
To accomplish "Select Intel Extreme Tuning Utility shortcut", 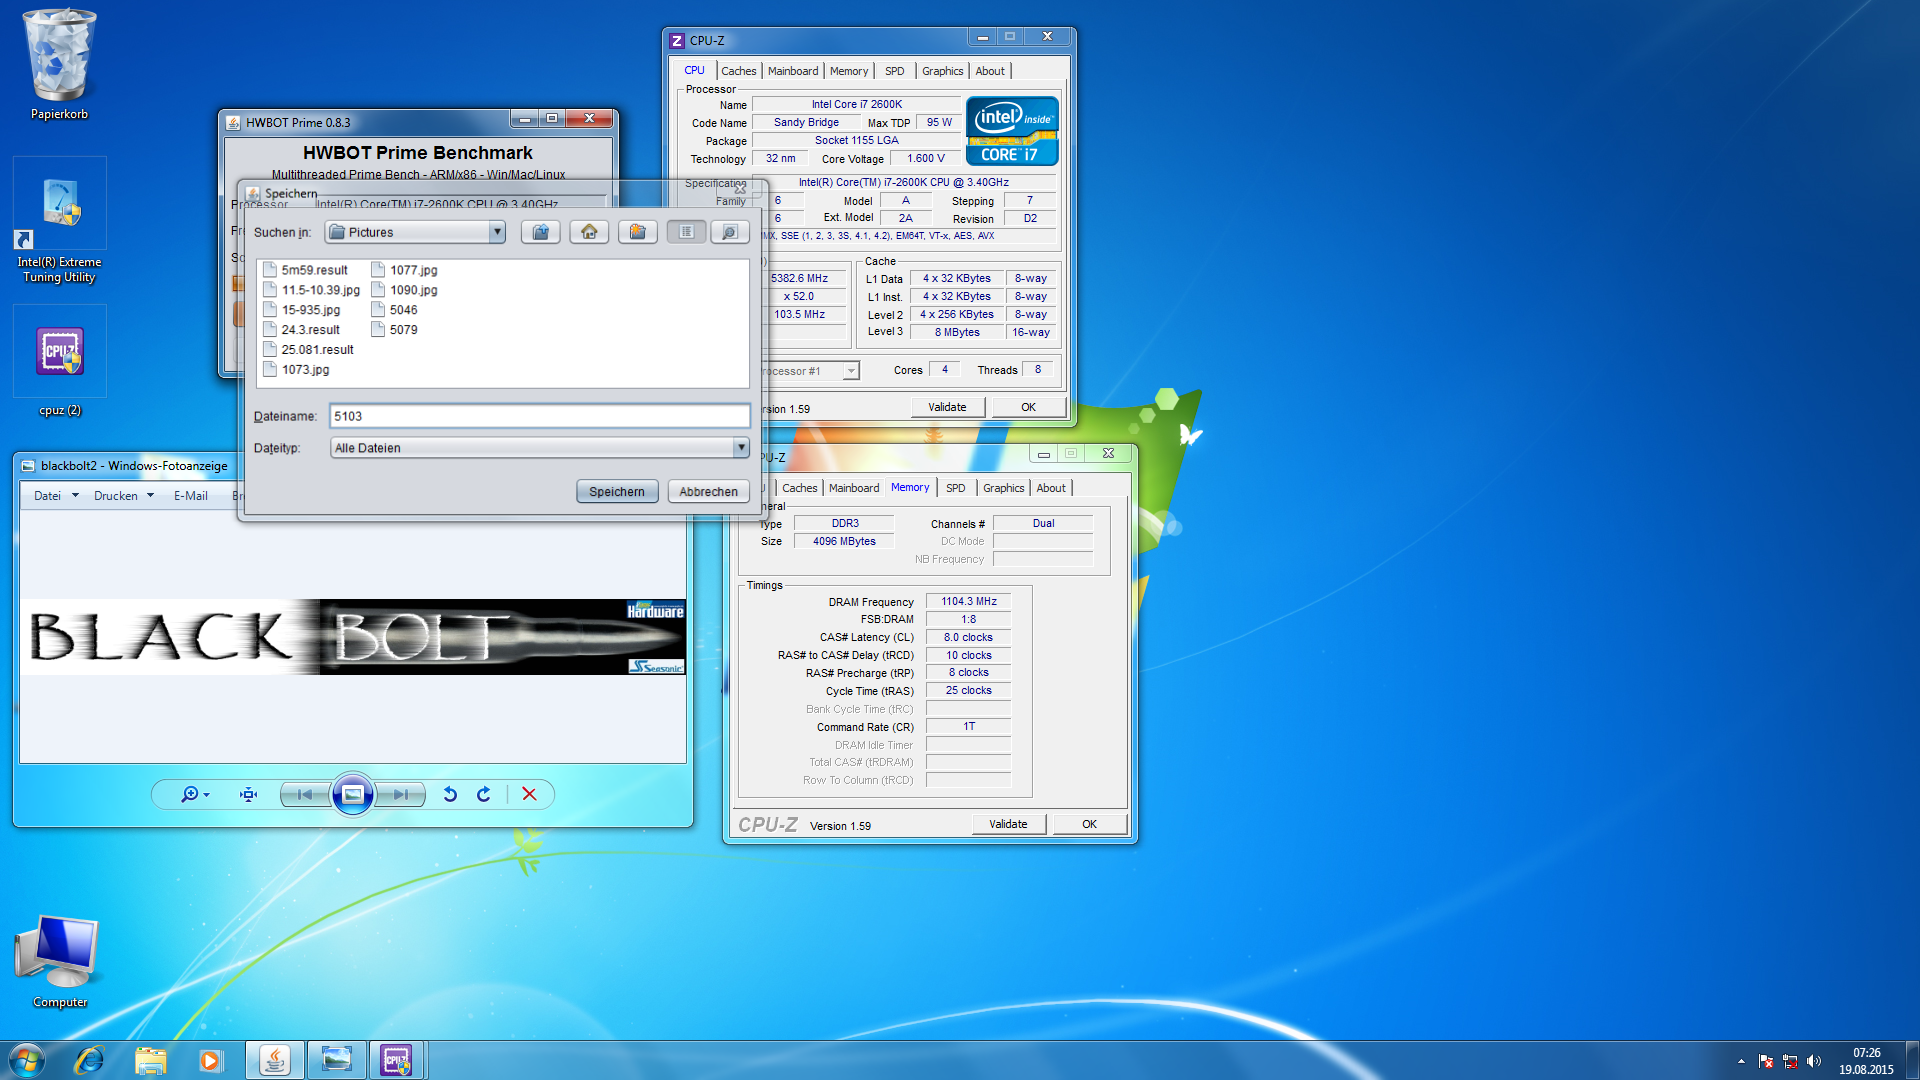I will coord(59,222).
